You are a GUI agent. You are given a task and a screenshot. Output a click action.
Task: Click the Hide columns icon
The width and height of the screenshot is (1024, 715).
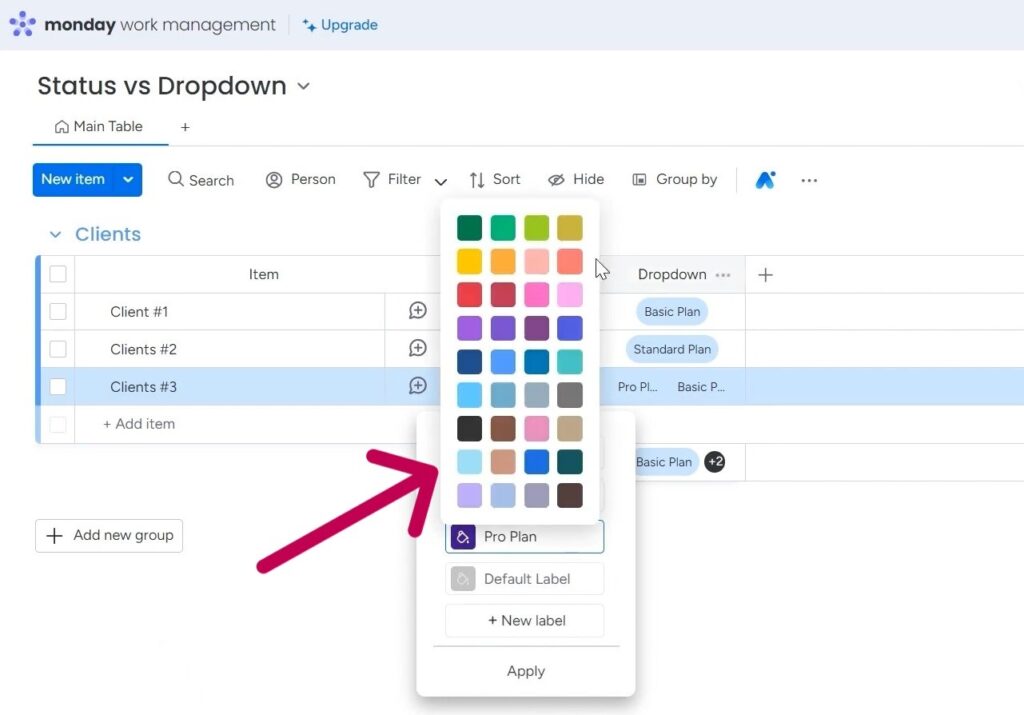[x=556, y=180]
